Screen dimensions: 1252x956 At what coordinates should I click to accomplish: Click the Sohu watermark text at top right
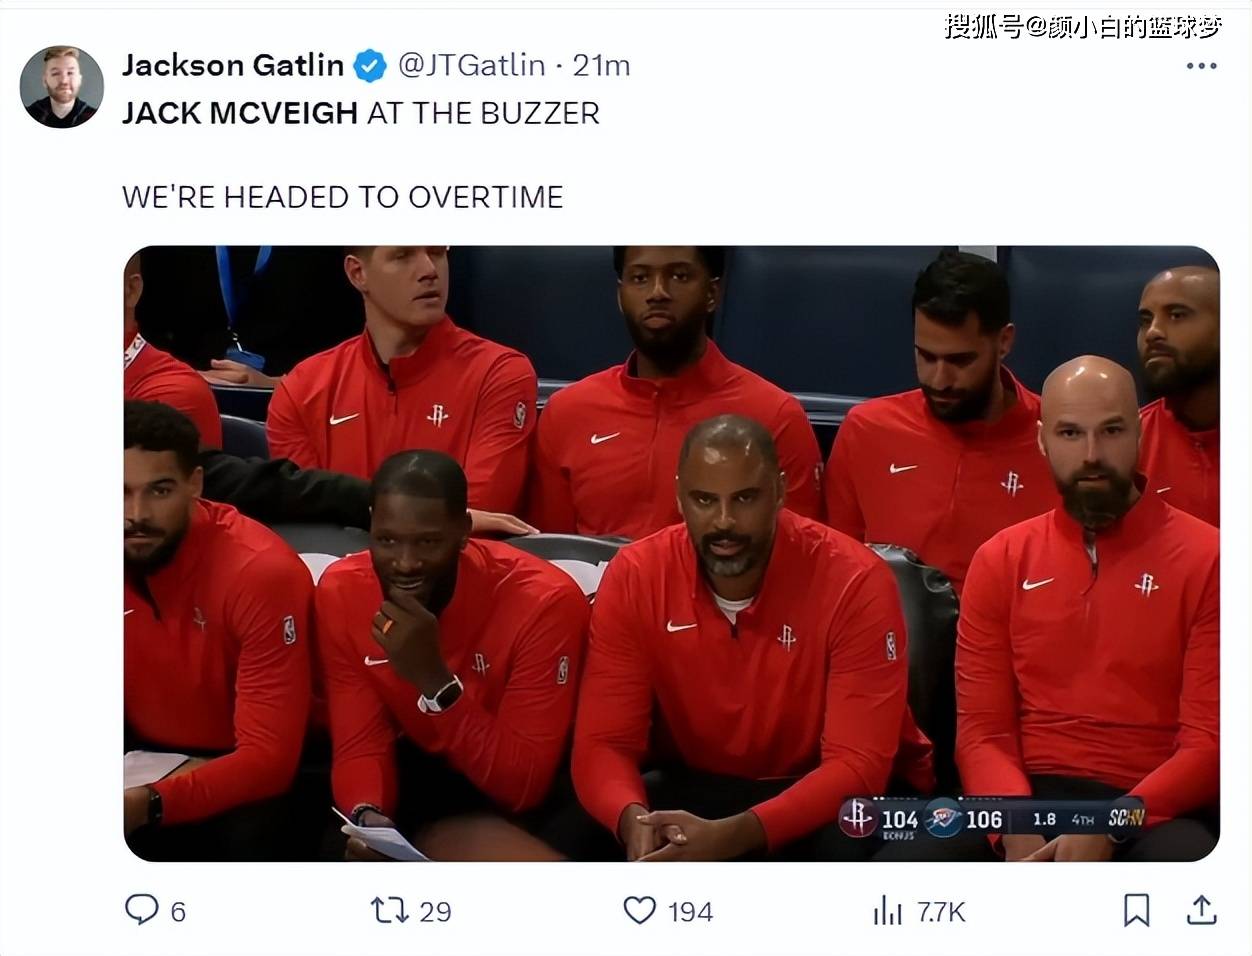(x=1084, y=26)
